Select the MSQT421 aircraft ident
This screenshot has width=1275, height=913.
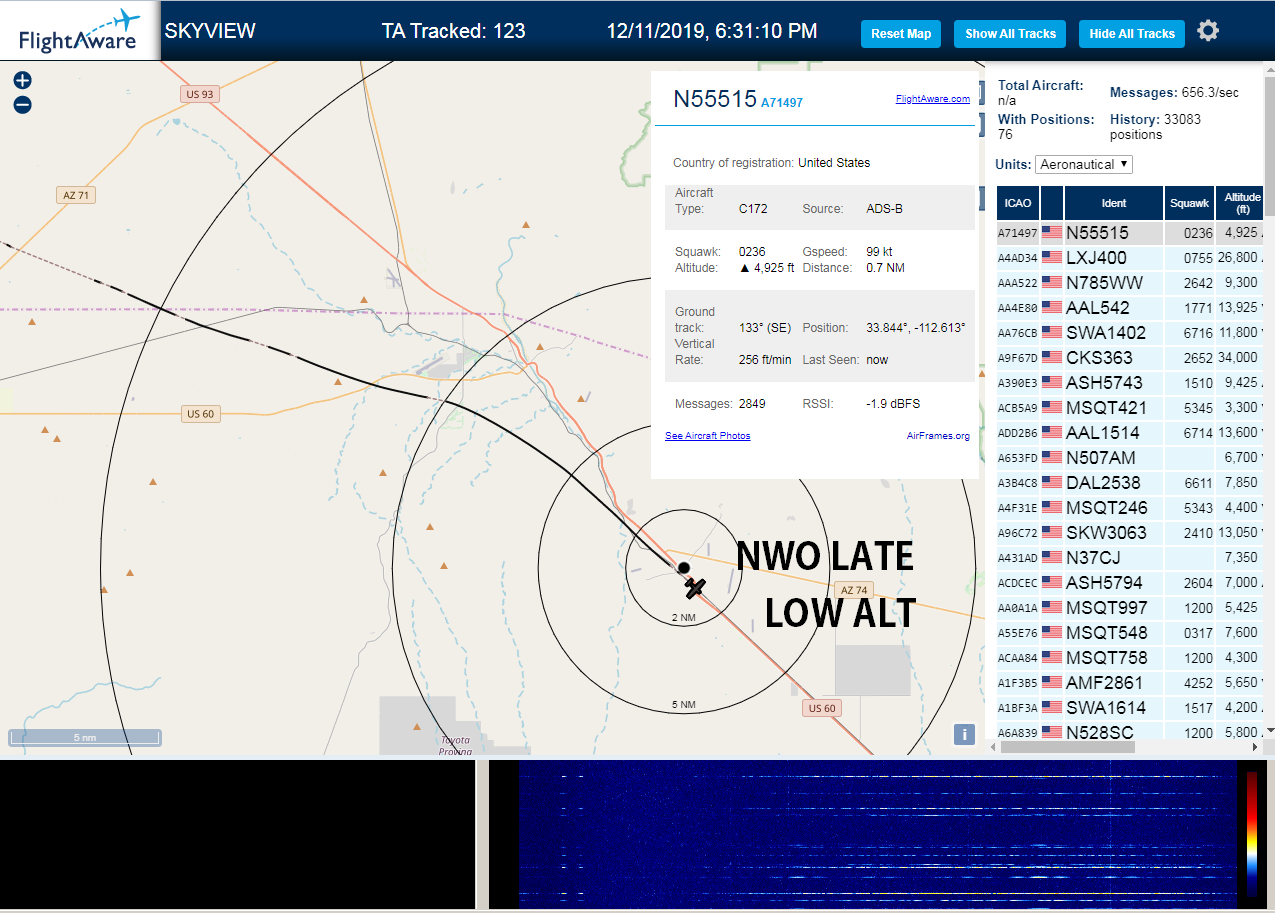coord(1107,407)
